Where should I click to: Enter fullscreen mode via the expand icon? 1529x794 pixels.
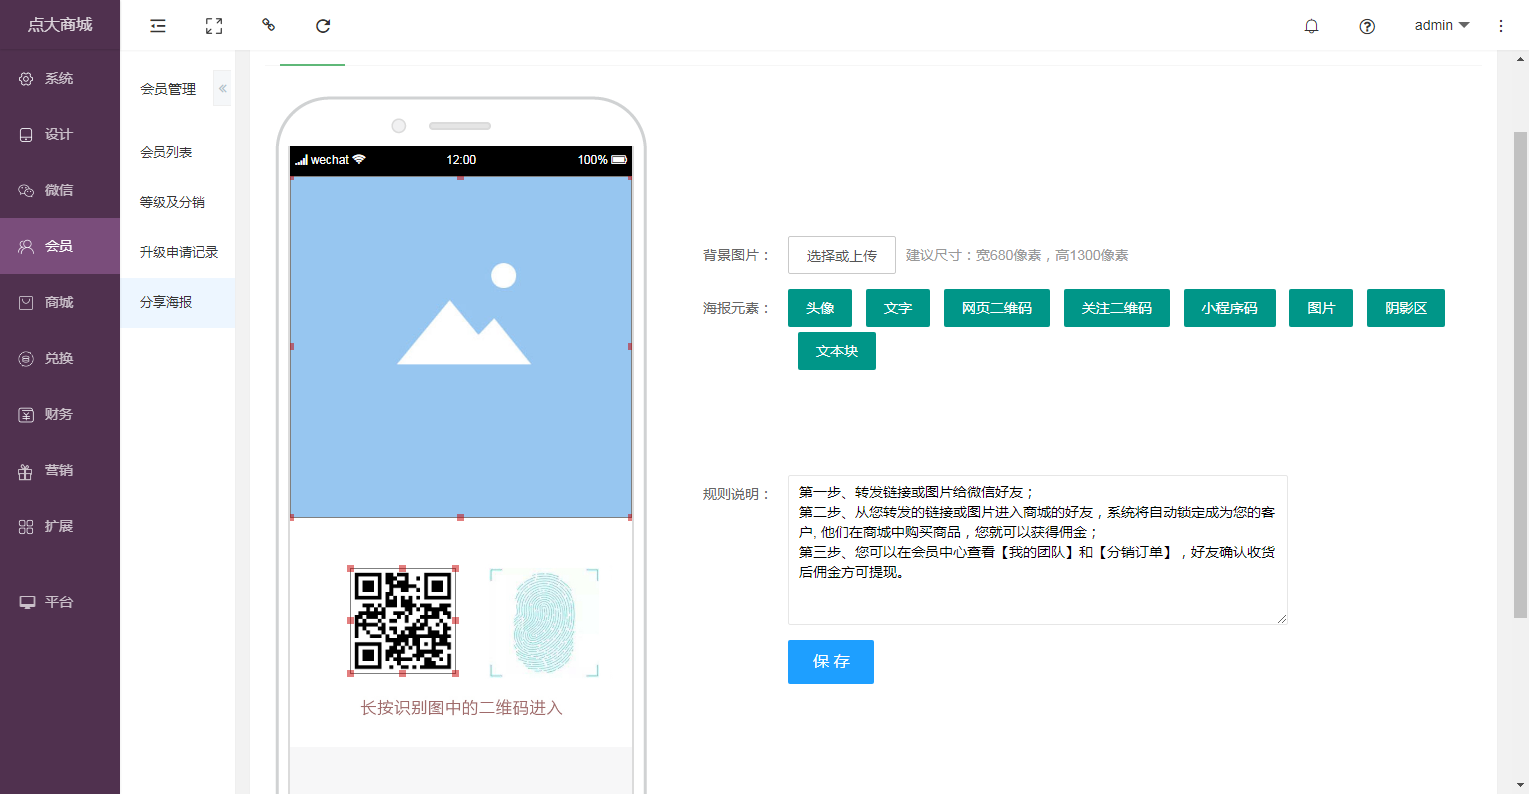[214, 26]
